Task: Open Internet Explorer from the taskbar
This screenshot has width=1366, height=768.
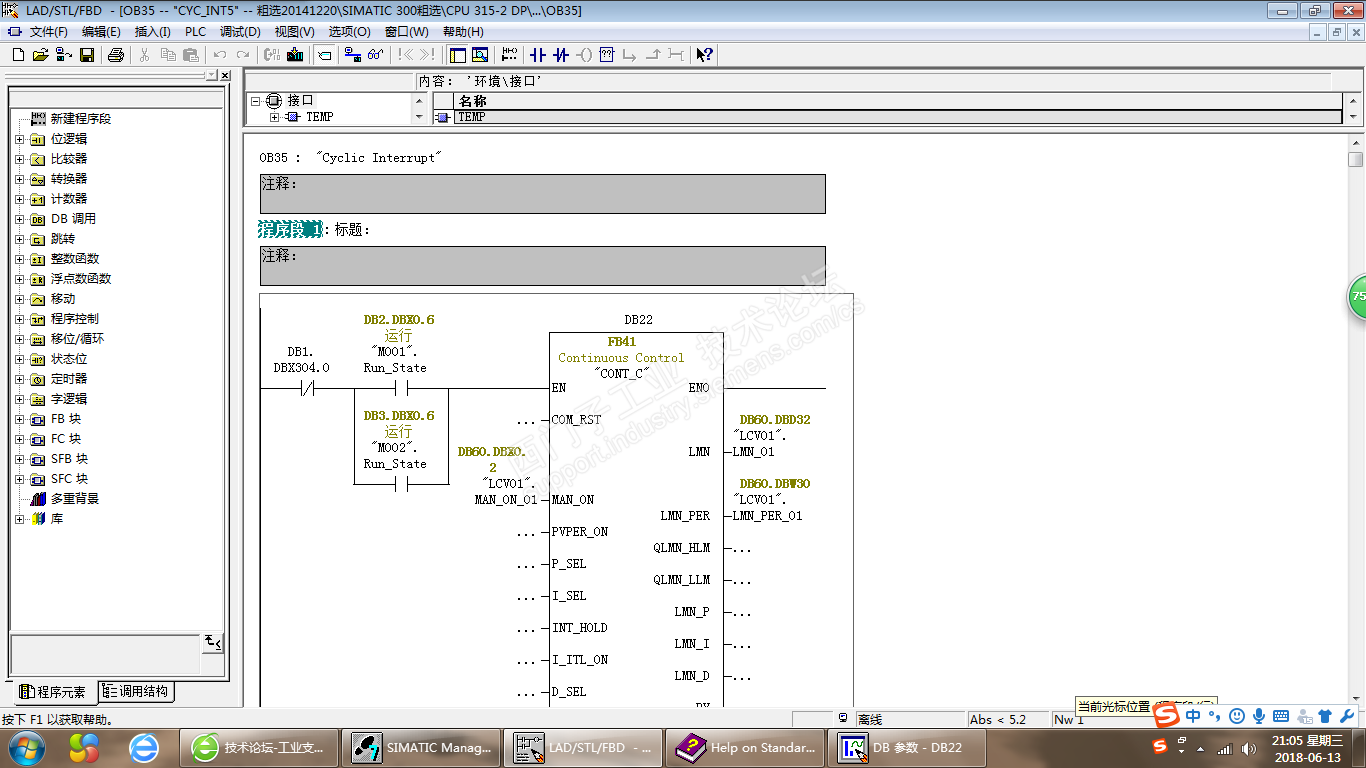Action: [x=145, y=747]
